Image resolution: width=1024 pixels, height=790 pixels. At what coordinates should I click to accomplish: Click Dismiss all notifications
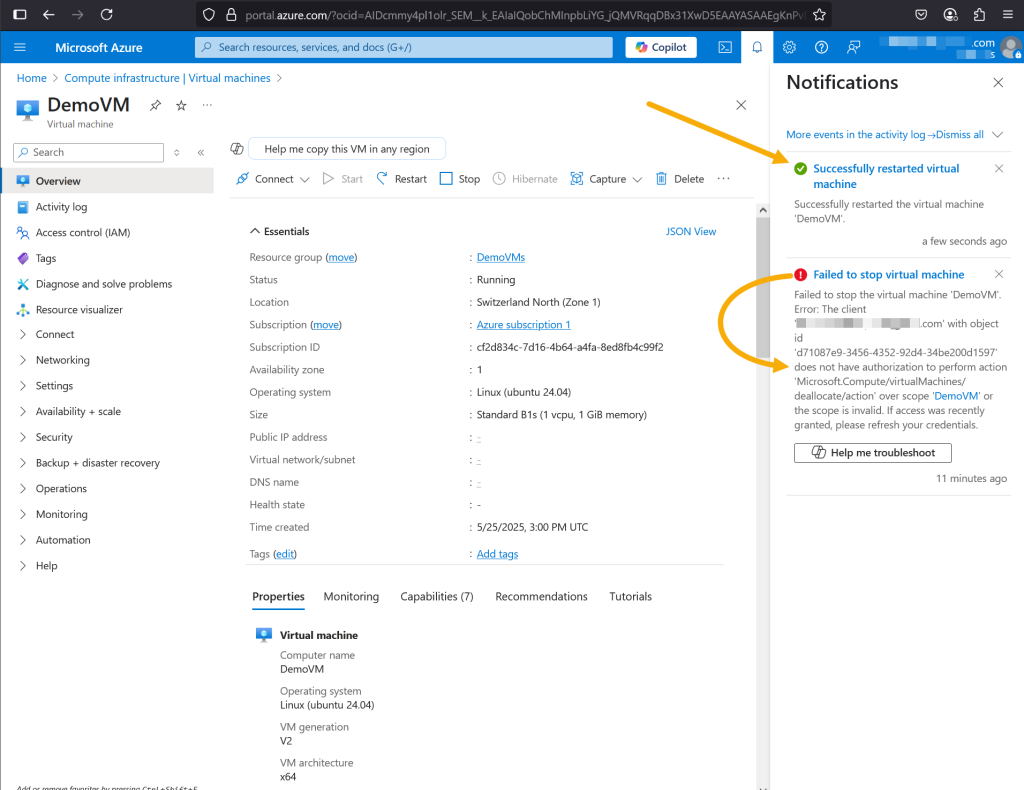click(x=959, y=134)
